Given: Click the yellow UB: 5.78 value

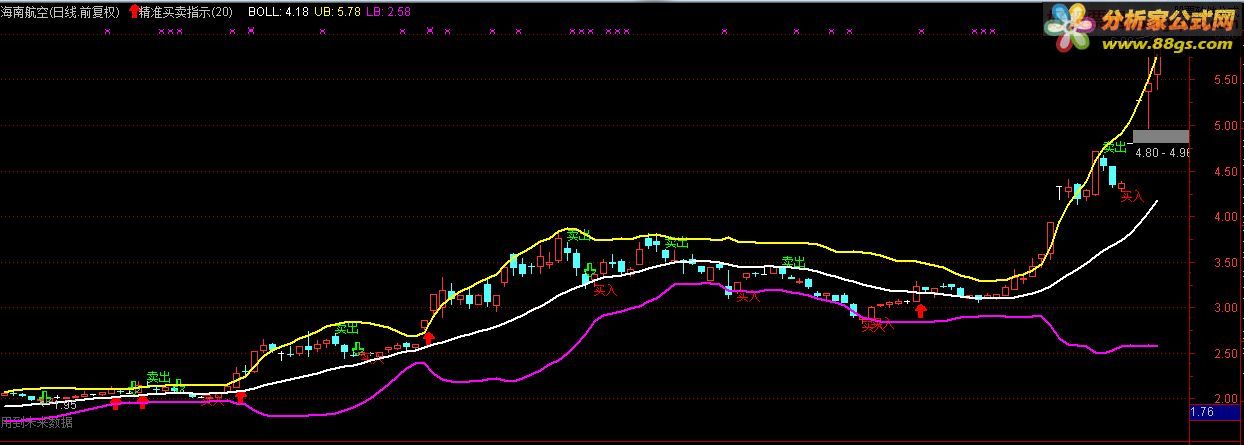Looking at the screenshot, I should click(x=337, y=12).
